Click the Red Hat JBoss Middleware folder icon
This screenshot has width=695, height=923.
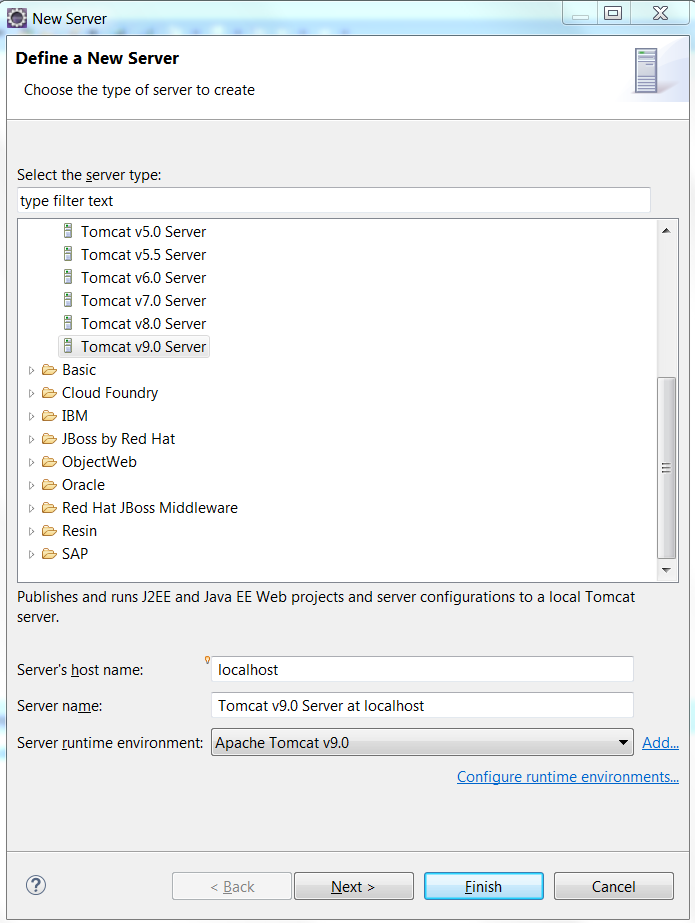pos(49,507)
